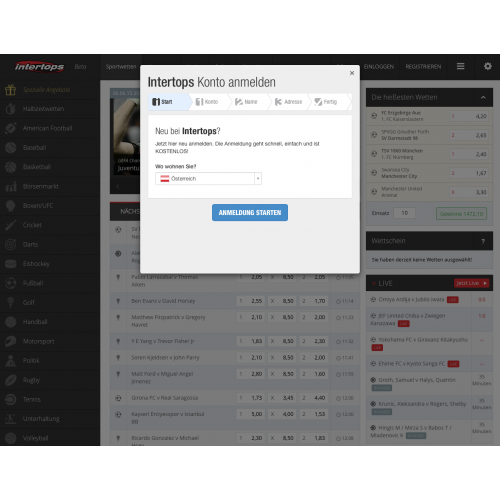The image size is (500, 500).
Task: Click the Golf sidebar icon
Action: pos(11,302)
